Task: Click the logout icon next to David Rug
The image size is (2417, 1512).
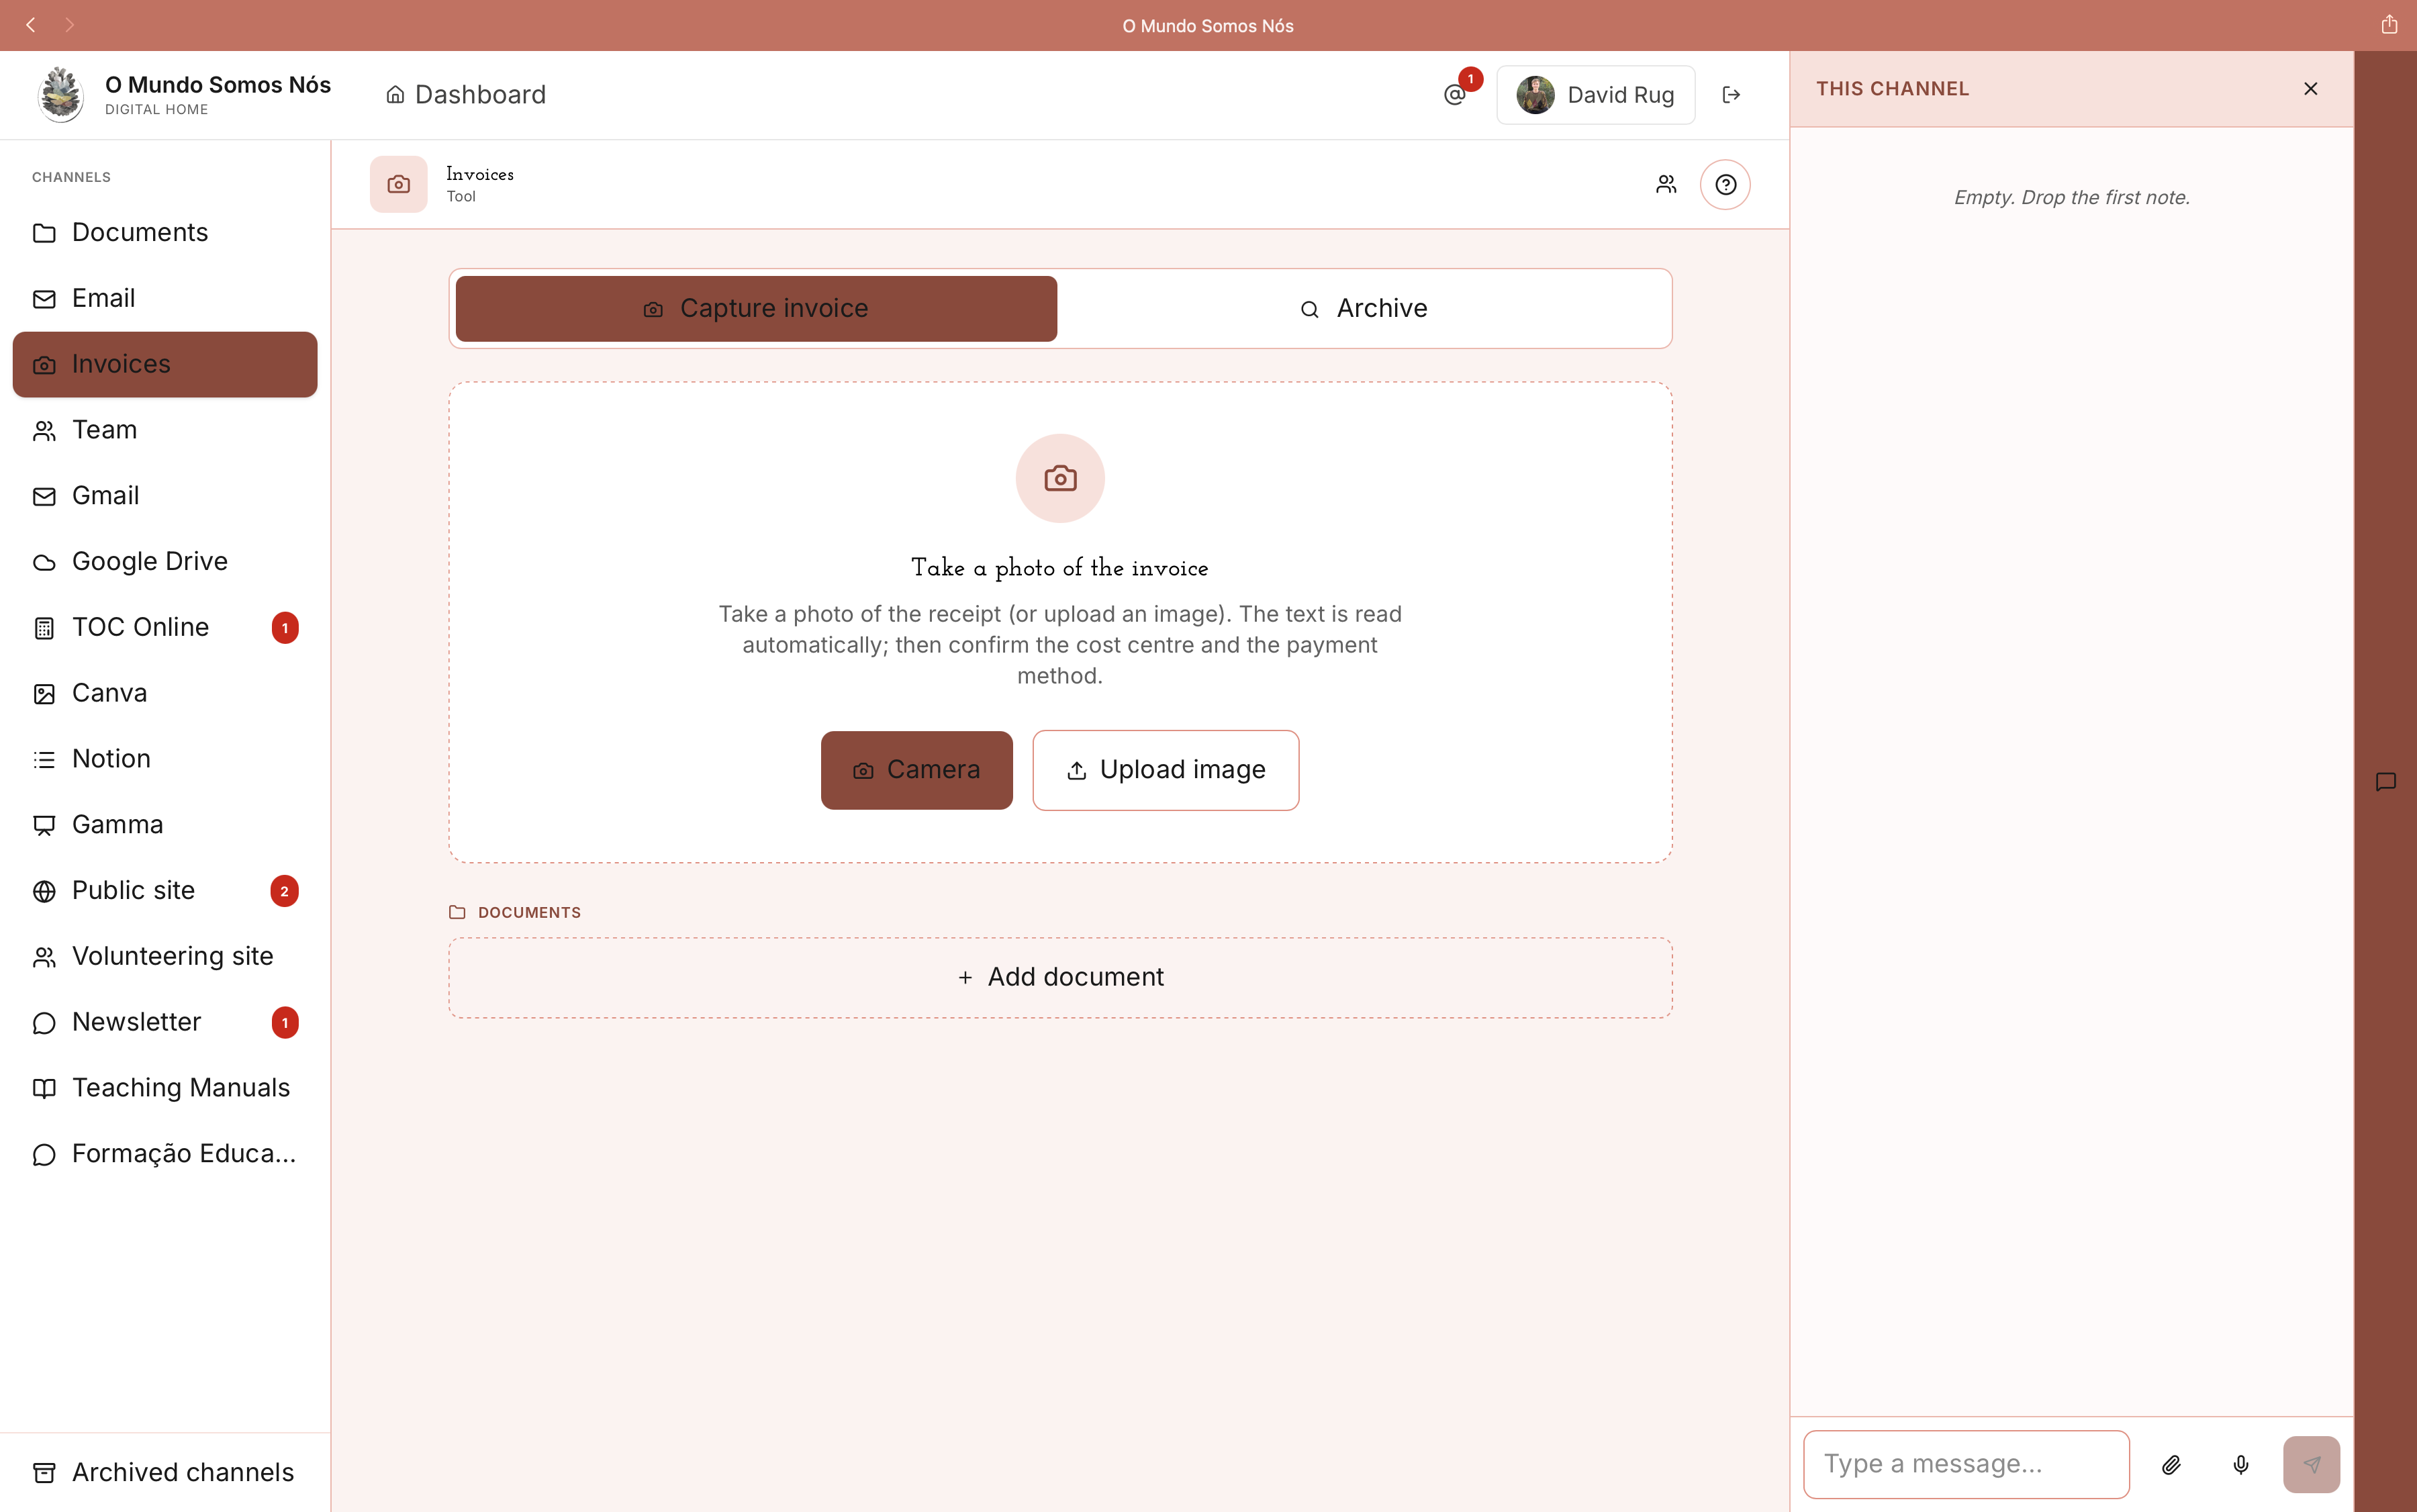Action: 1731,95
